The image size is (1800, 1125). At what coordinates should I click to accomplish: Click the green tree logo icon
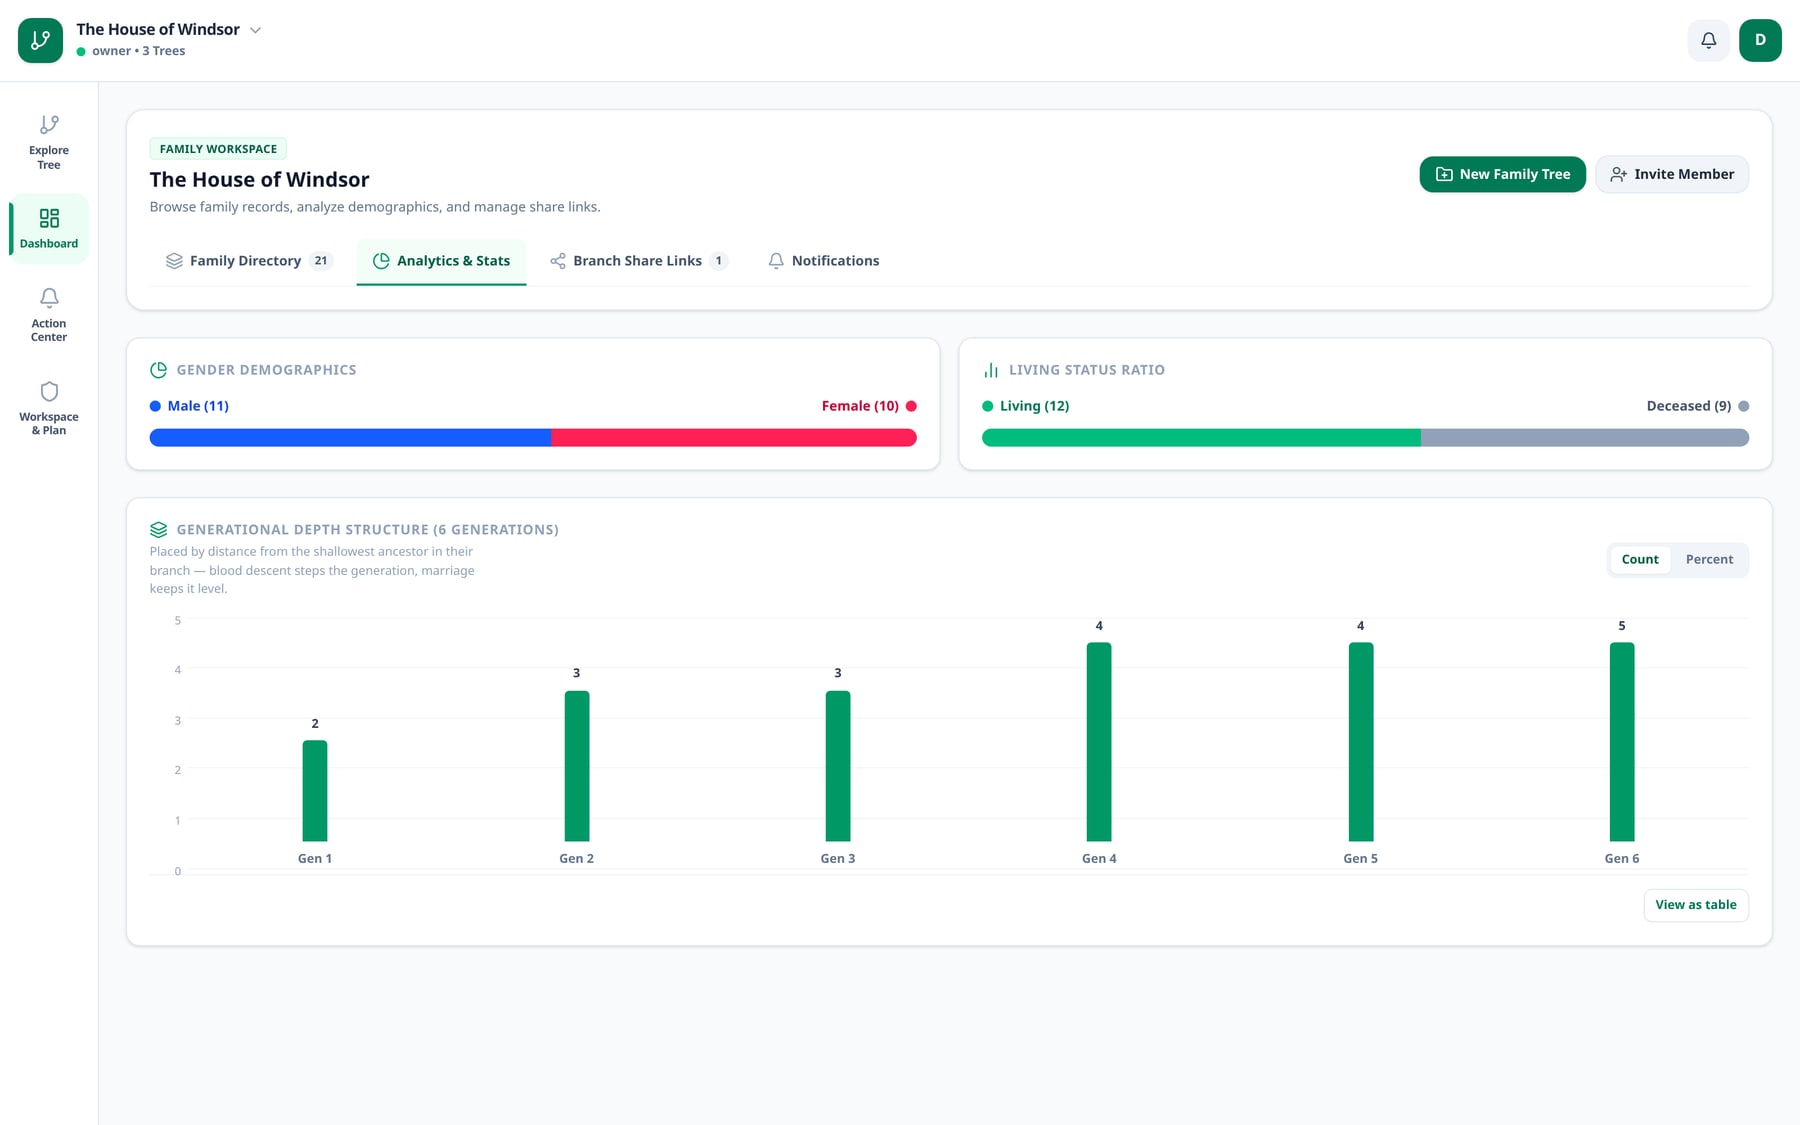tap(40, 40)
